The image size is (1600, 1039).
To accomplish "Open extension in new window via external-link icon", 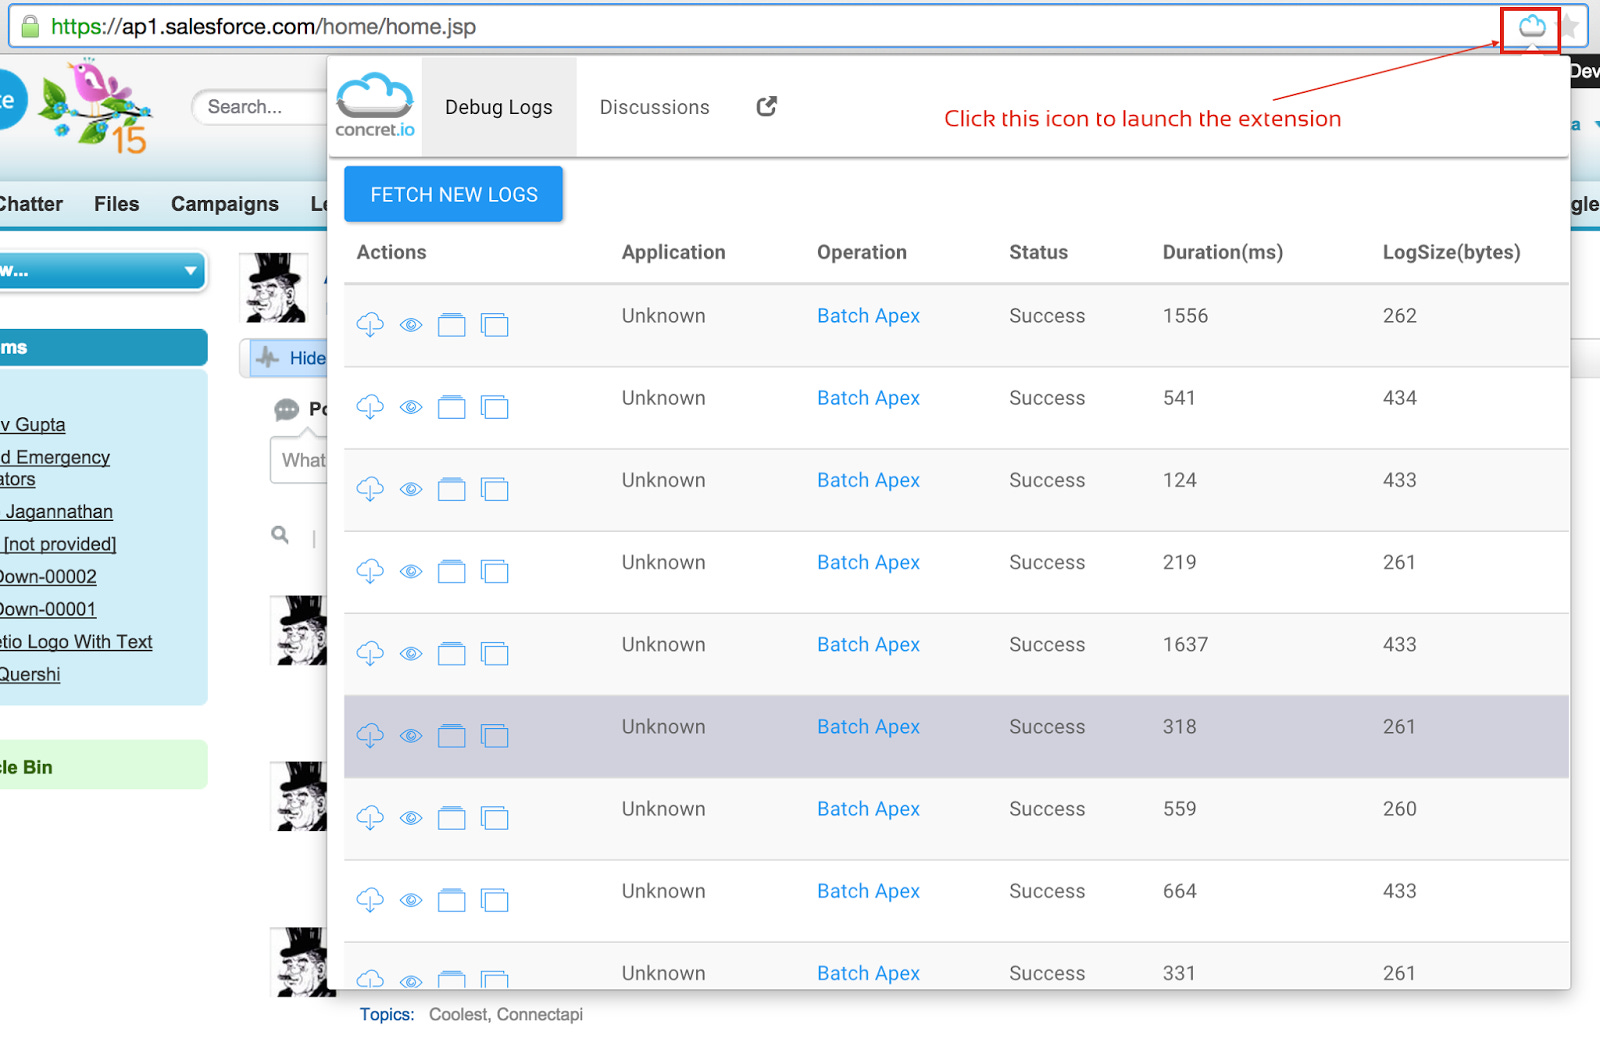I will pyautogui.click(x=766, y=107).
